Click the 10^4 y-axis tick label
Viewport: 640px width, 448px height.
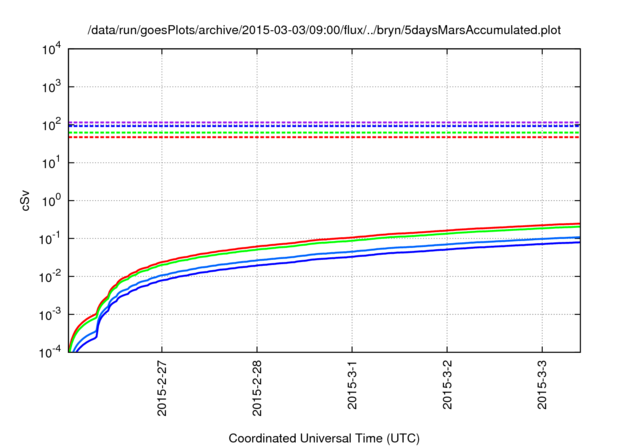click(51, 49)
